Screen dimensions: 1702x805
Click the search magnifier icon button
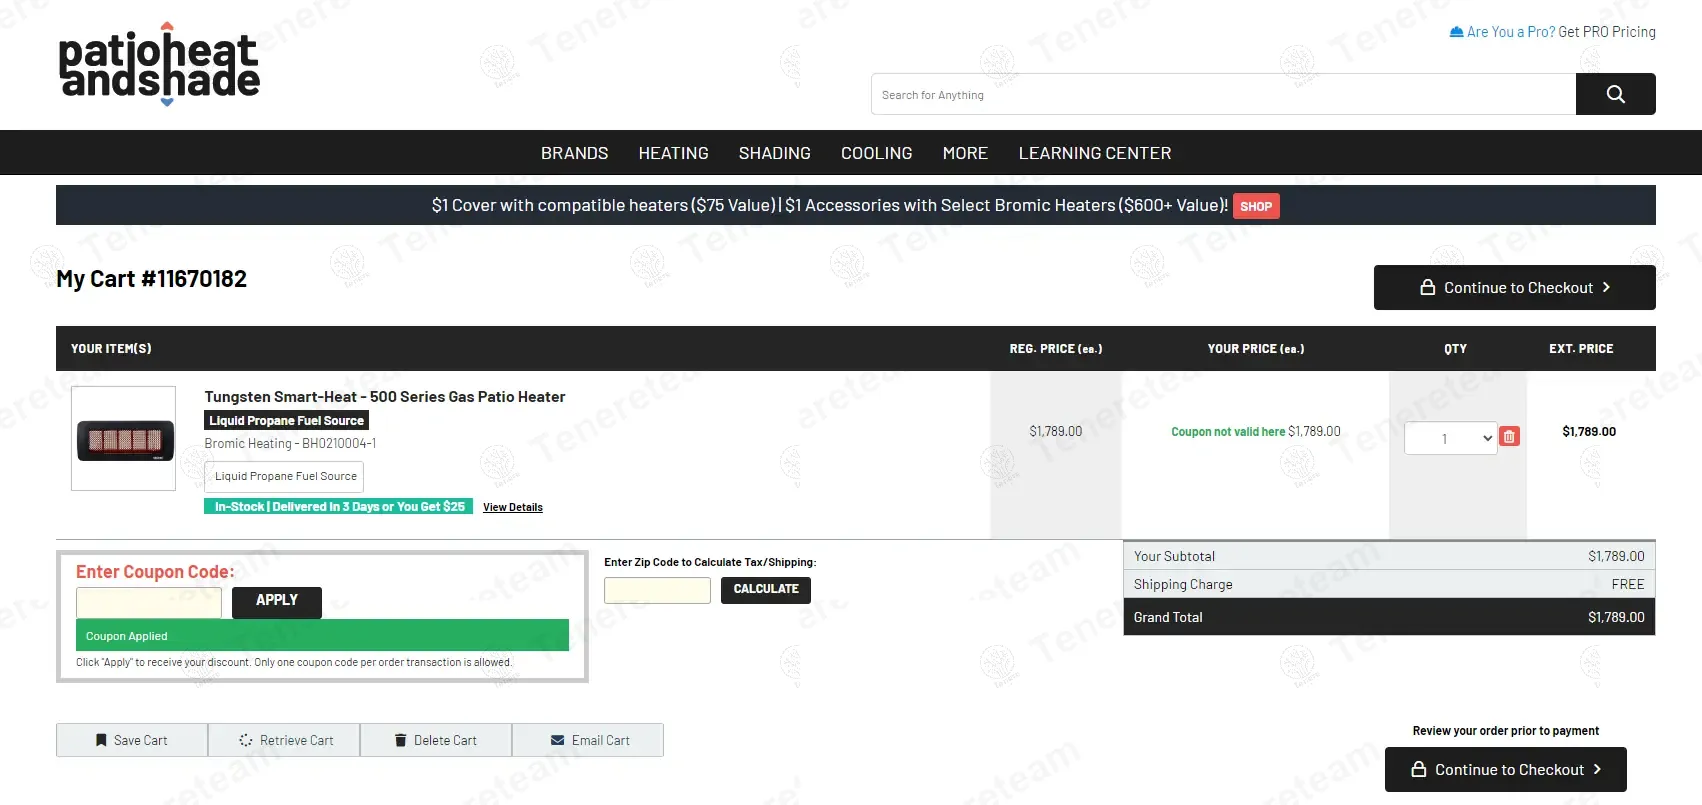[x=1615, y=94]
